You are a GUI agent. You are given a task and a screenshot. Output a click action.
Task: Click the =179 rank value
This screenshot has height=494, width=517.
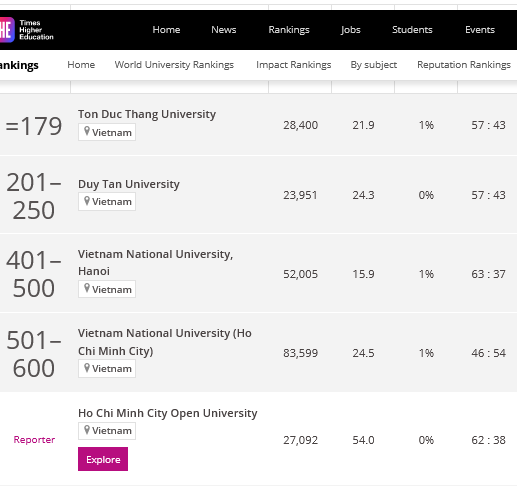[34, 126]
